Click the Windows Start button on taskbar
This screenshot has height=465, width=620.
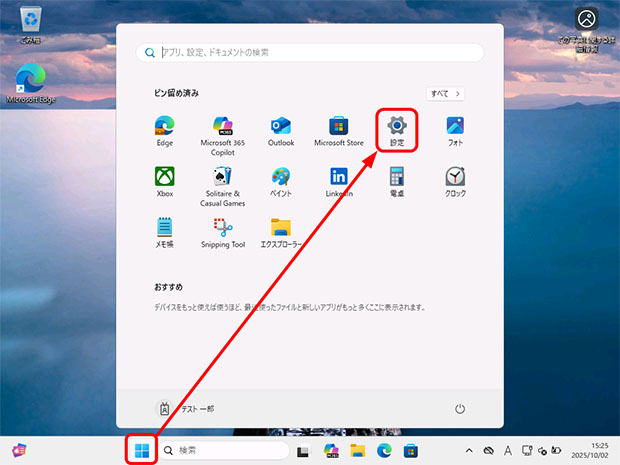tap(142, 450)
